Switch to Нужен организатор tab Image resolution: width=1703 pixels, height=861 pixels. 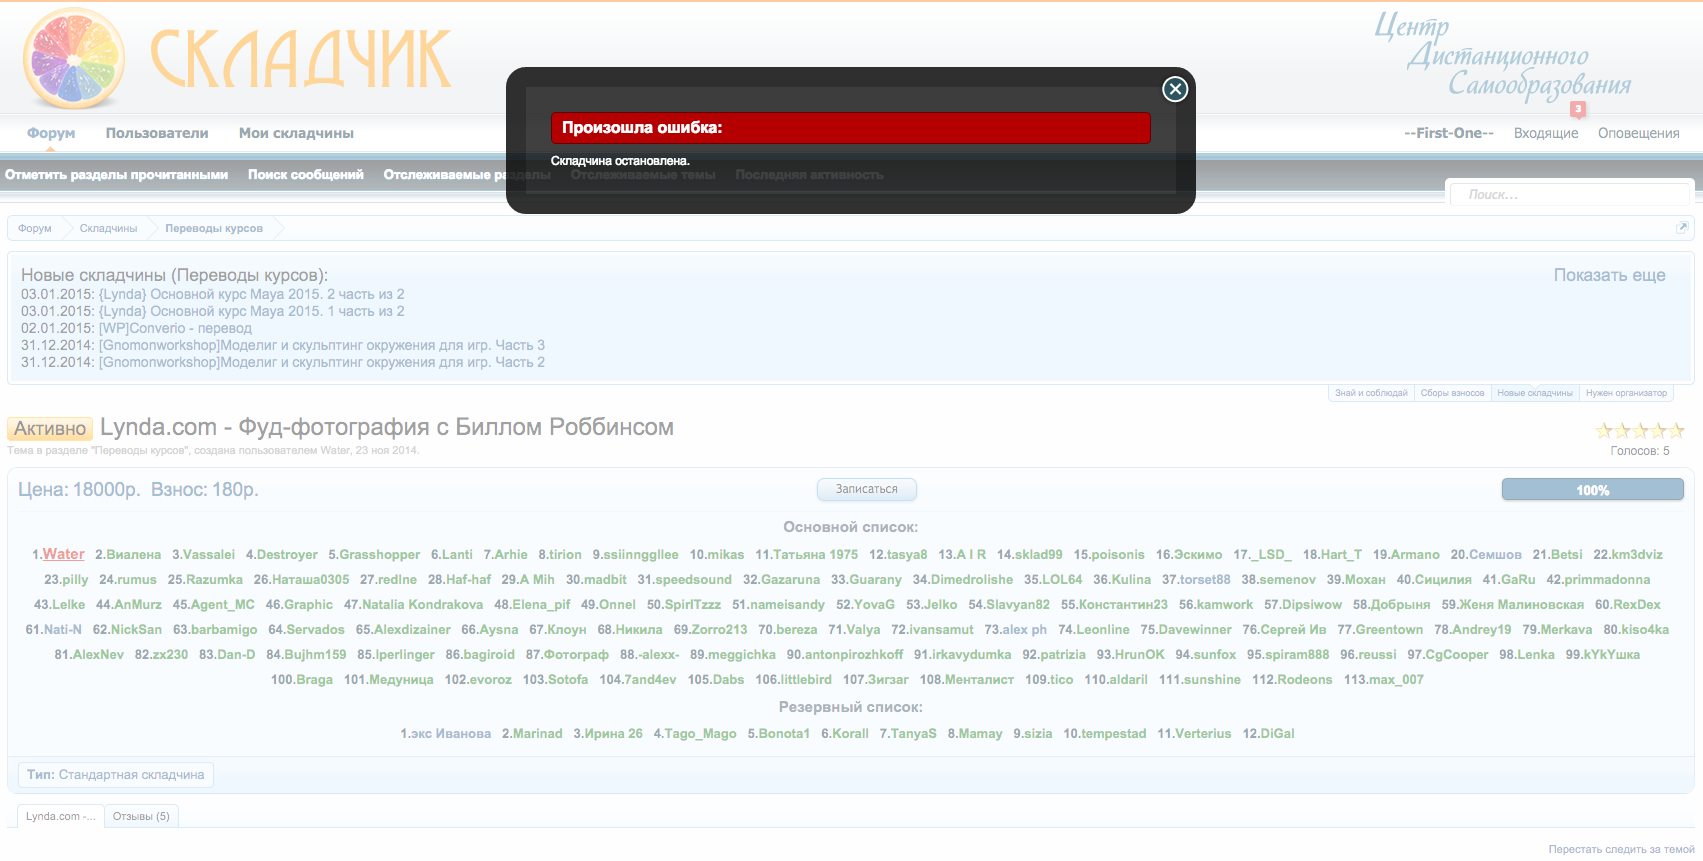[x=1626, y=393]
